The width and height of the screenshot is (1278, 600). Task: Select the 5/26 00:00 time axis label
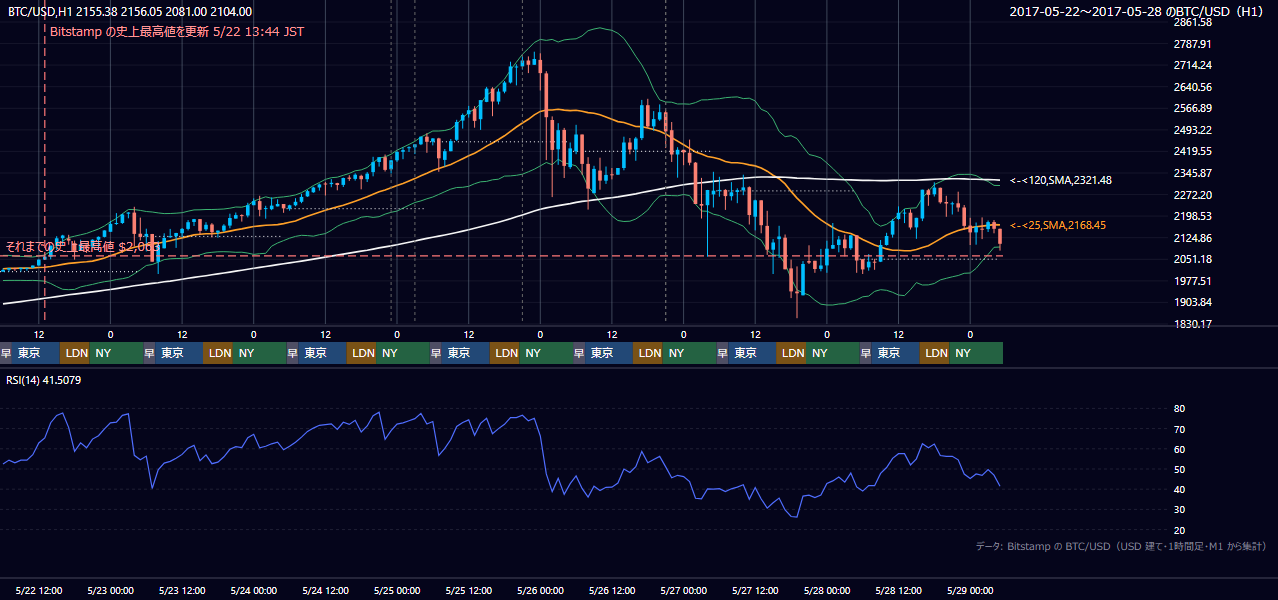[x=541, y=590]
